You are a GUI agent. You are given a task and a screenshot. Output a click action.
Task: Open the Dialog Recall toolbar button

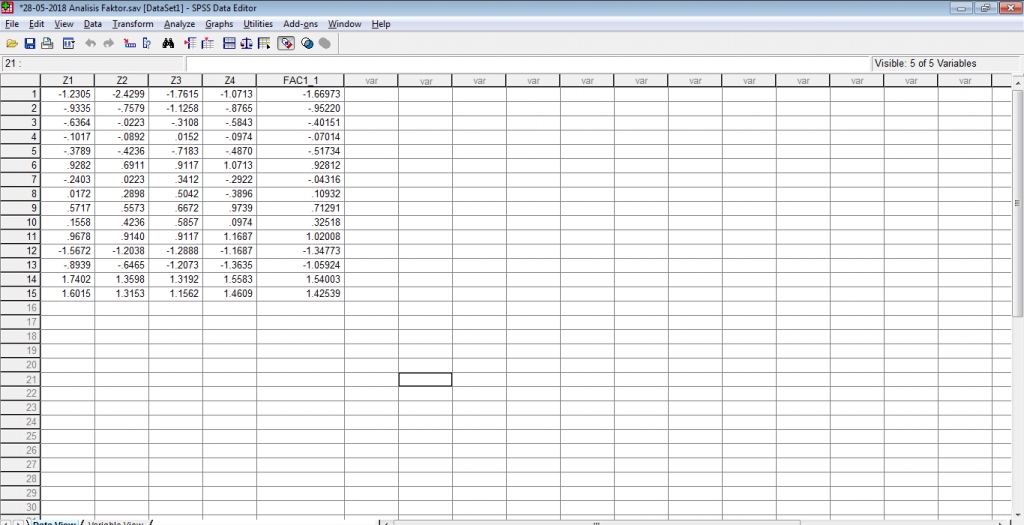tap(68, 43)
